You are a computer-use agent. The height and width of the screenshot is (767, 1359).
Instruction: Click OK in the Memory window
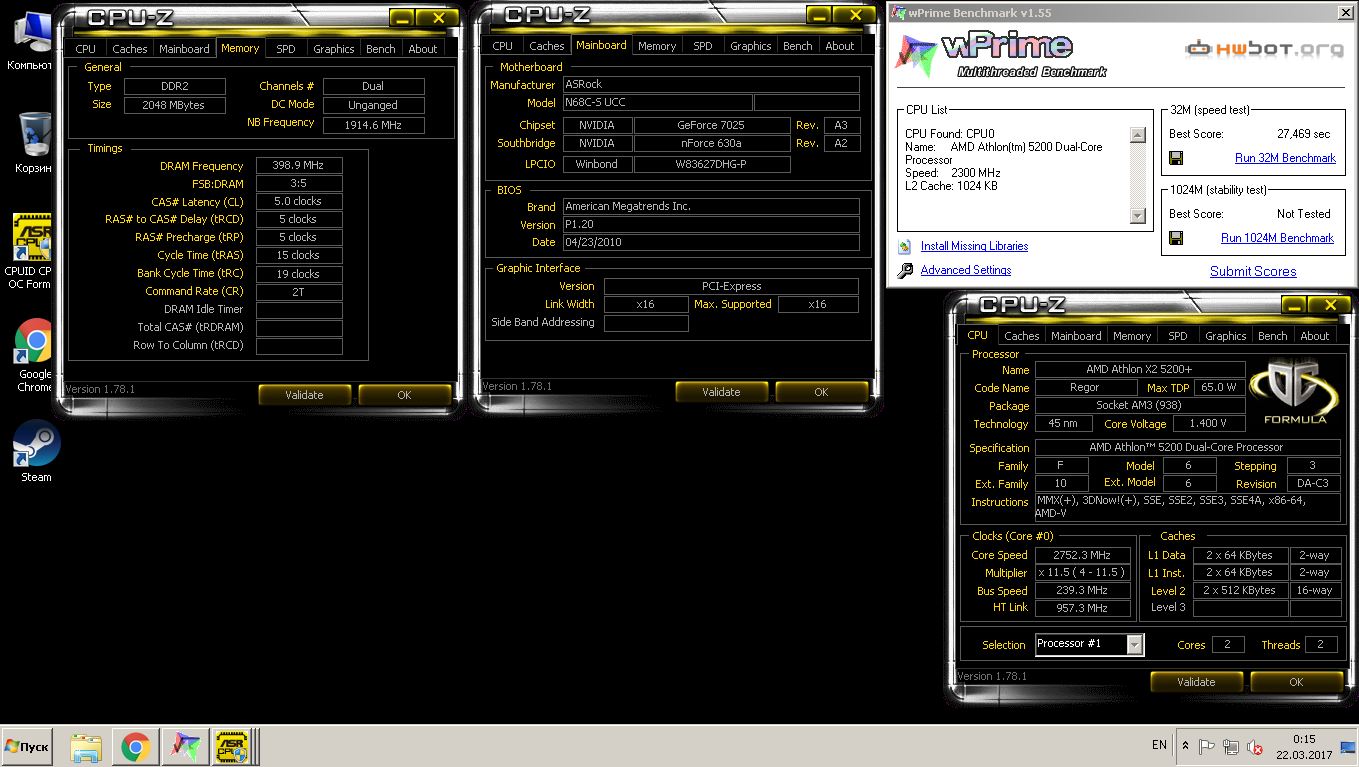click(404, 395)
